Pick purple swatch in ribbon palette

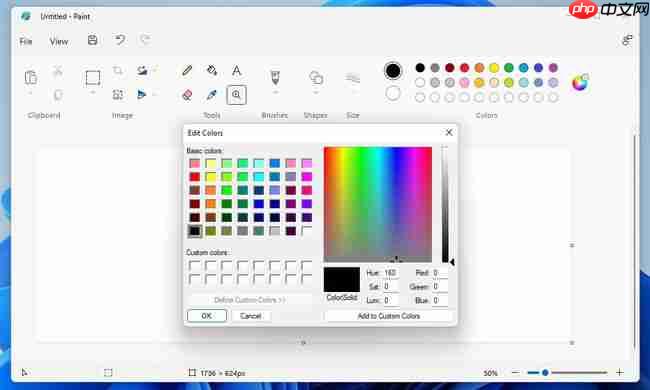[553, 68]
